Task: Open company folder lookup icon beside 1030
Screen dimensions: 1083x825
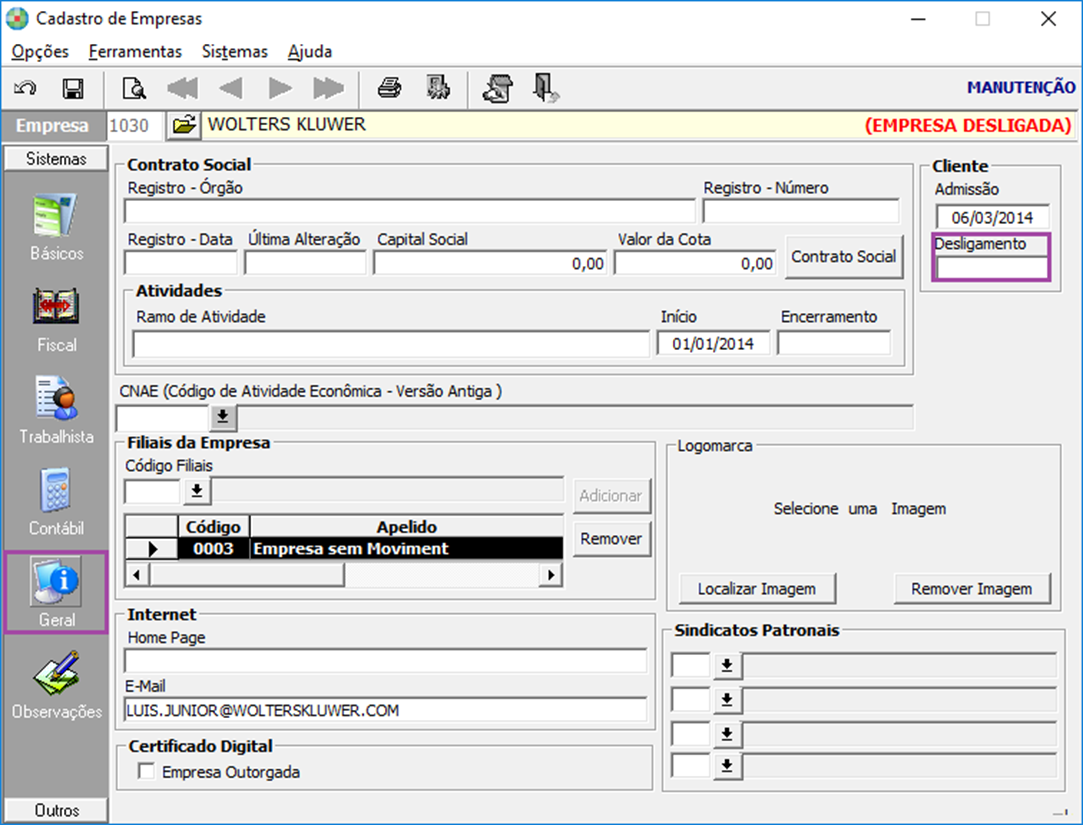Action: coord(184,125)
